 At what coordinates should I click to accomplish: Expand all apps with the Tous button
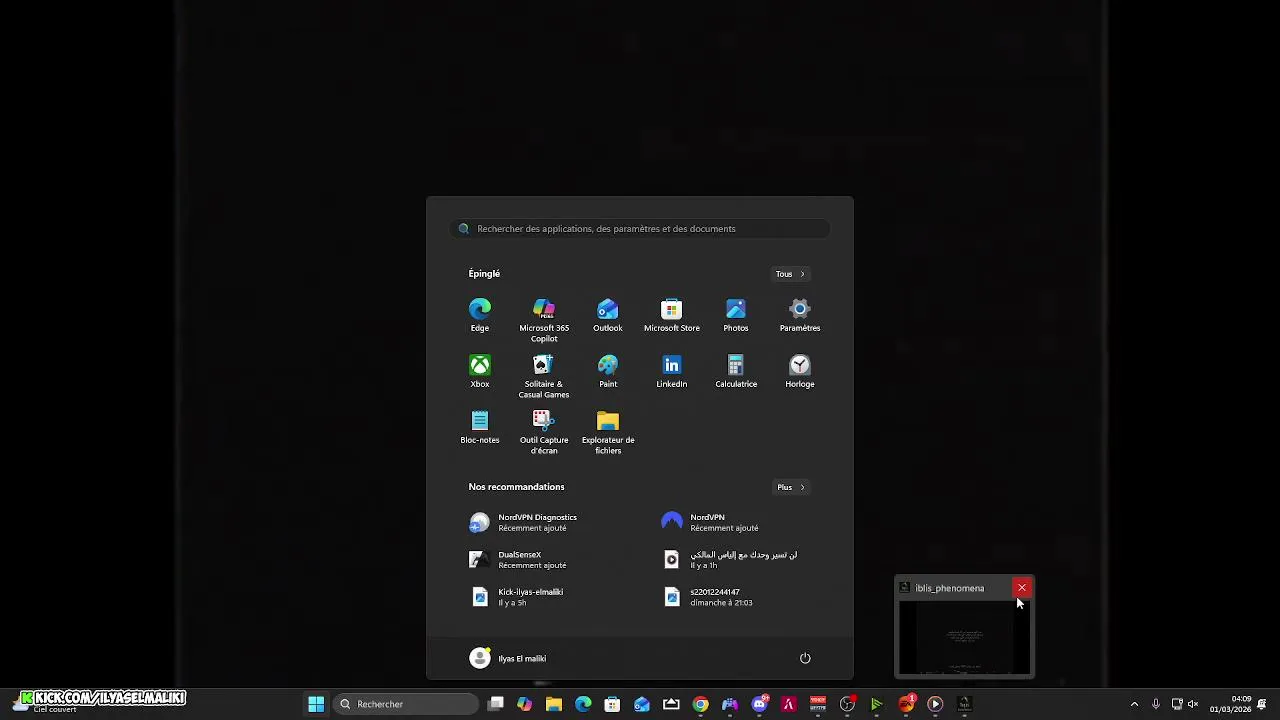coord(790,274)
